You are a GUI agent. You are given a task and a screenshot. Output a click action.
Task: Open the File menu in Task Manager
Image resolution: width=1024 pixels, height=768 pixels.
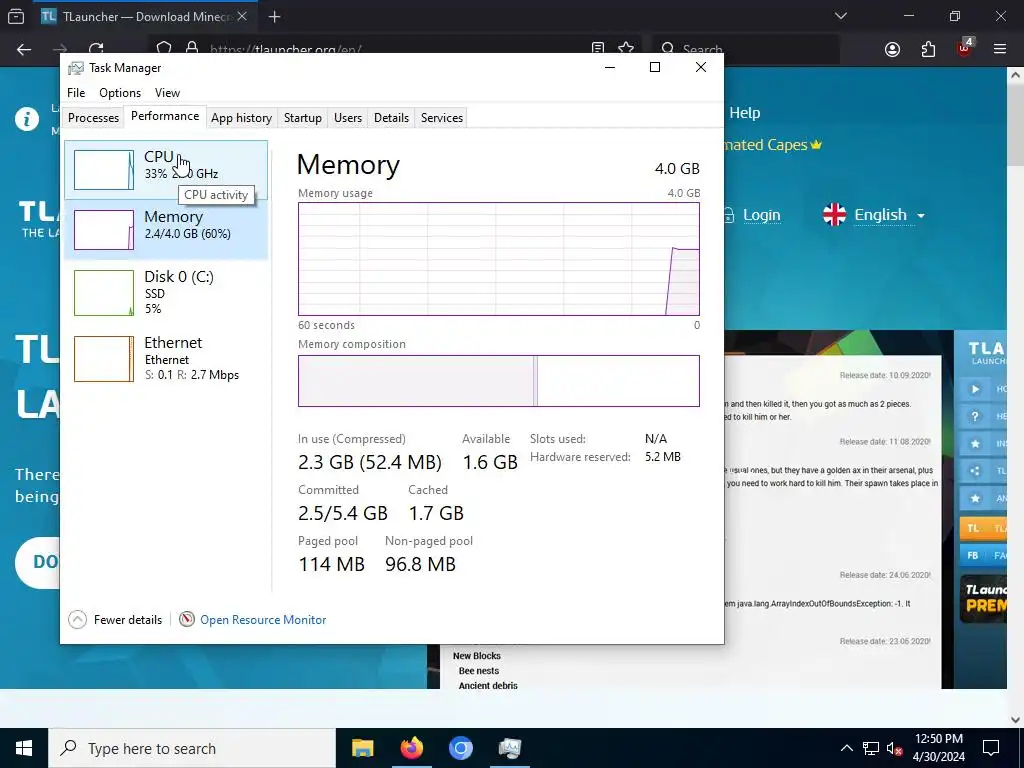click(76, 93)
